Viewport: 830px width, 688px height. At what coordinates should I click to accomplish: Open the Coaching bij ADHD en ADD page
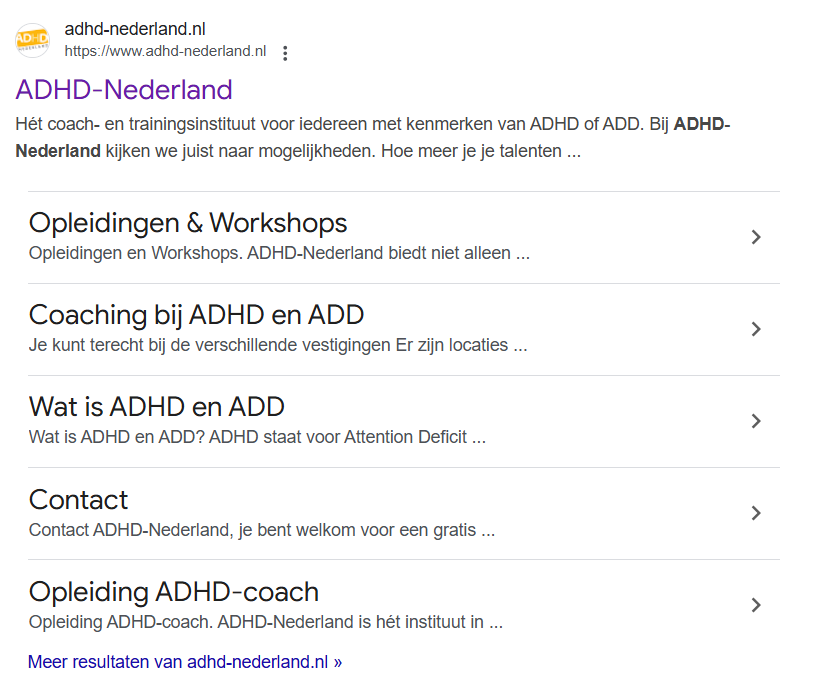point(195,314)
